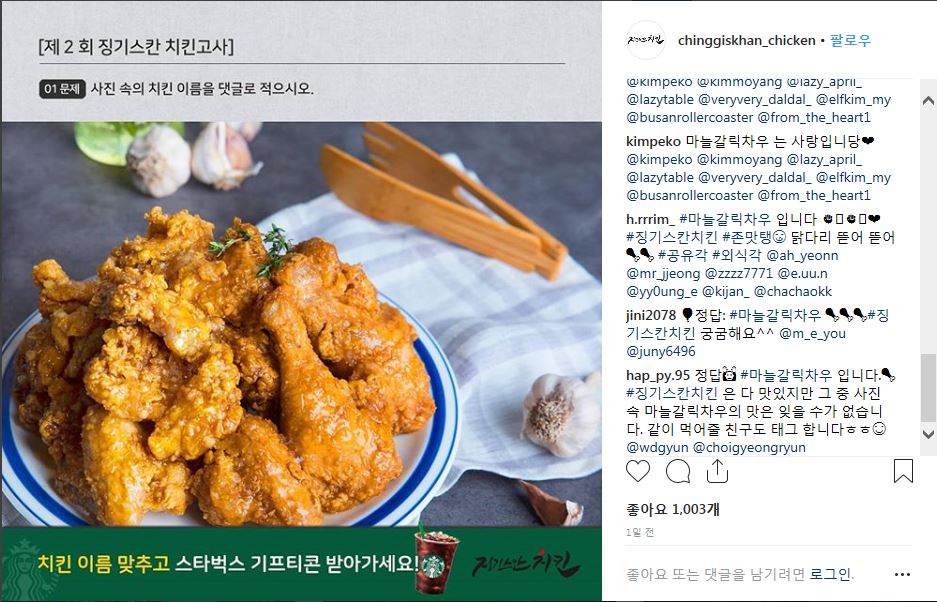Open the chinggiskhan_chicken username link
This screenshot has width=937, height=602.
746,41
